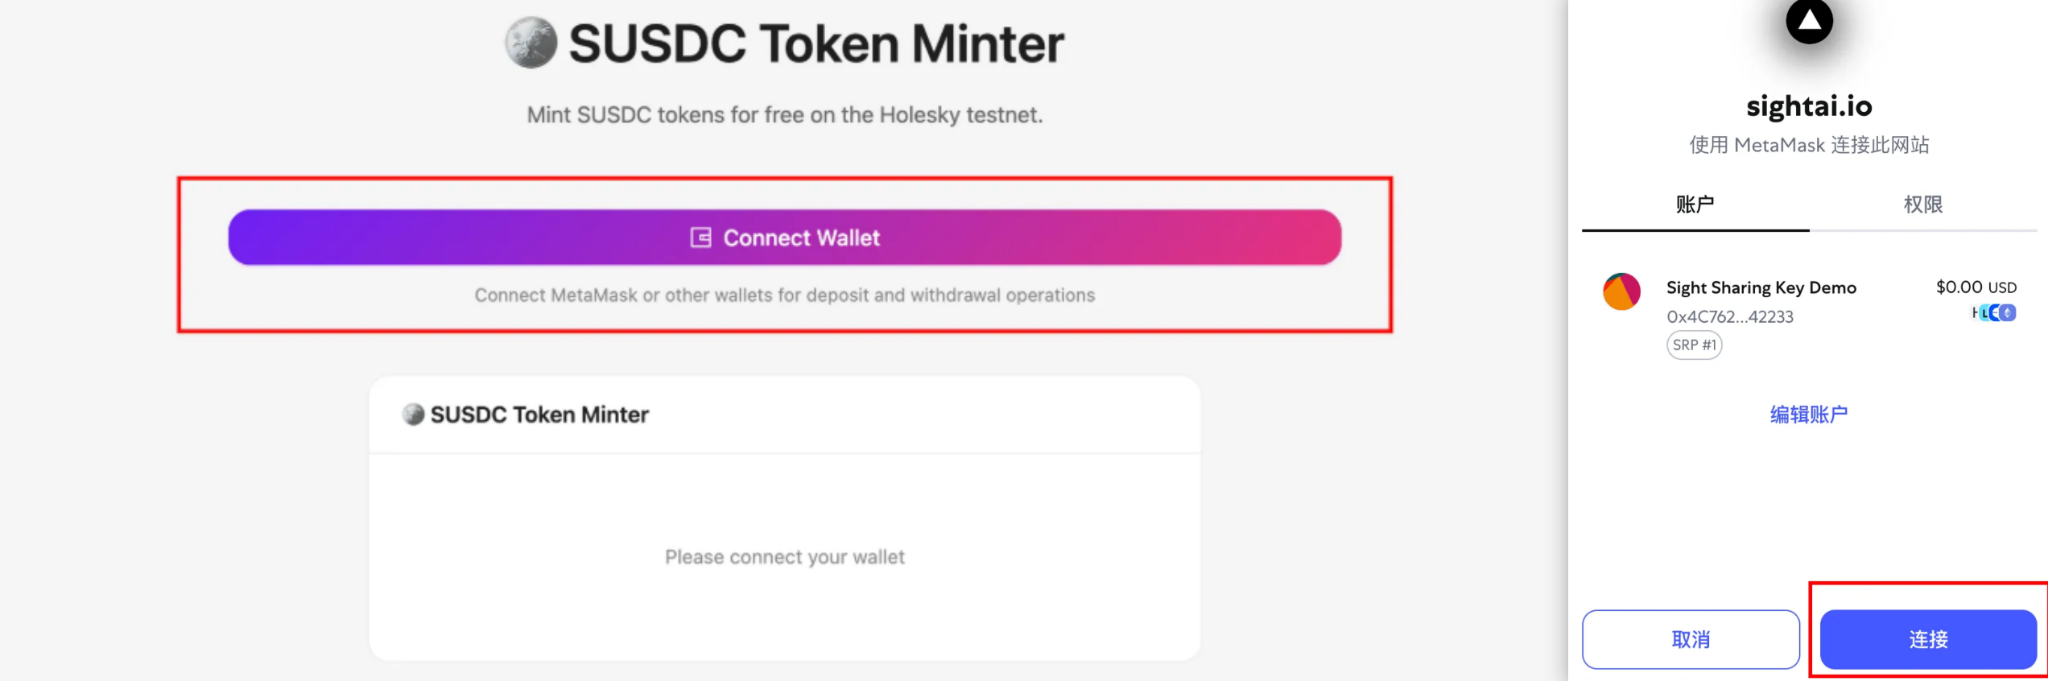The height and width of the screenshot is (681, 2048).
Task: Click the sightai.io black triangle logo
Action: (x=1809, y=20)
